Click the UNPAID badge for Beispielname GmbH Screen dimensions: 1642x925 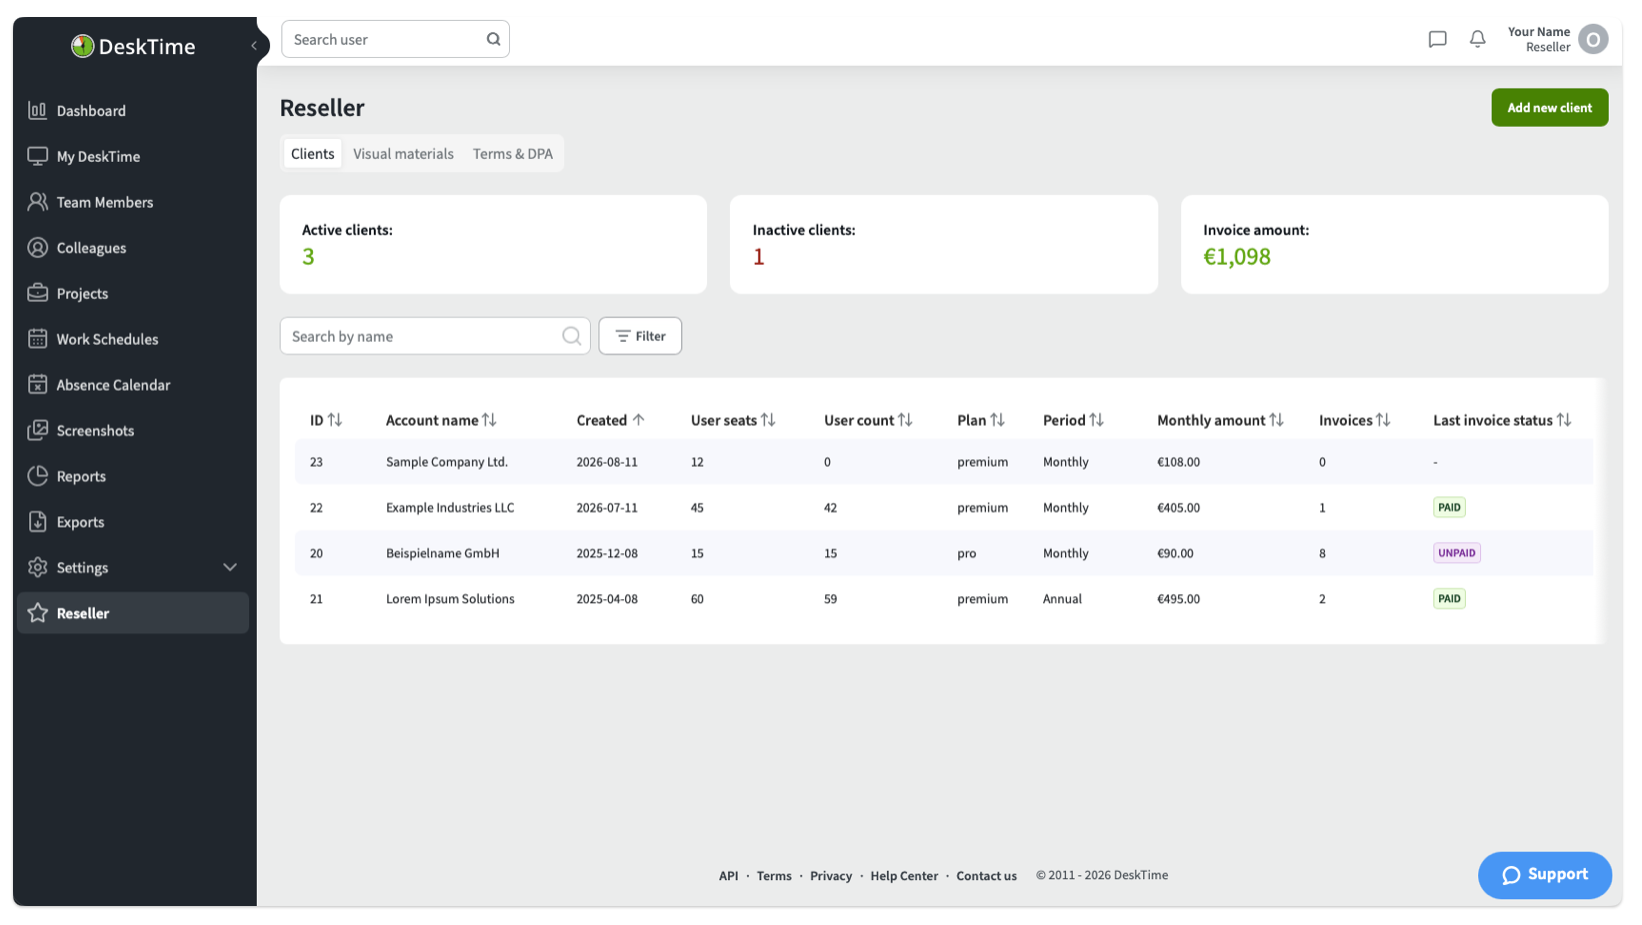[x=1456, y=553]
